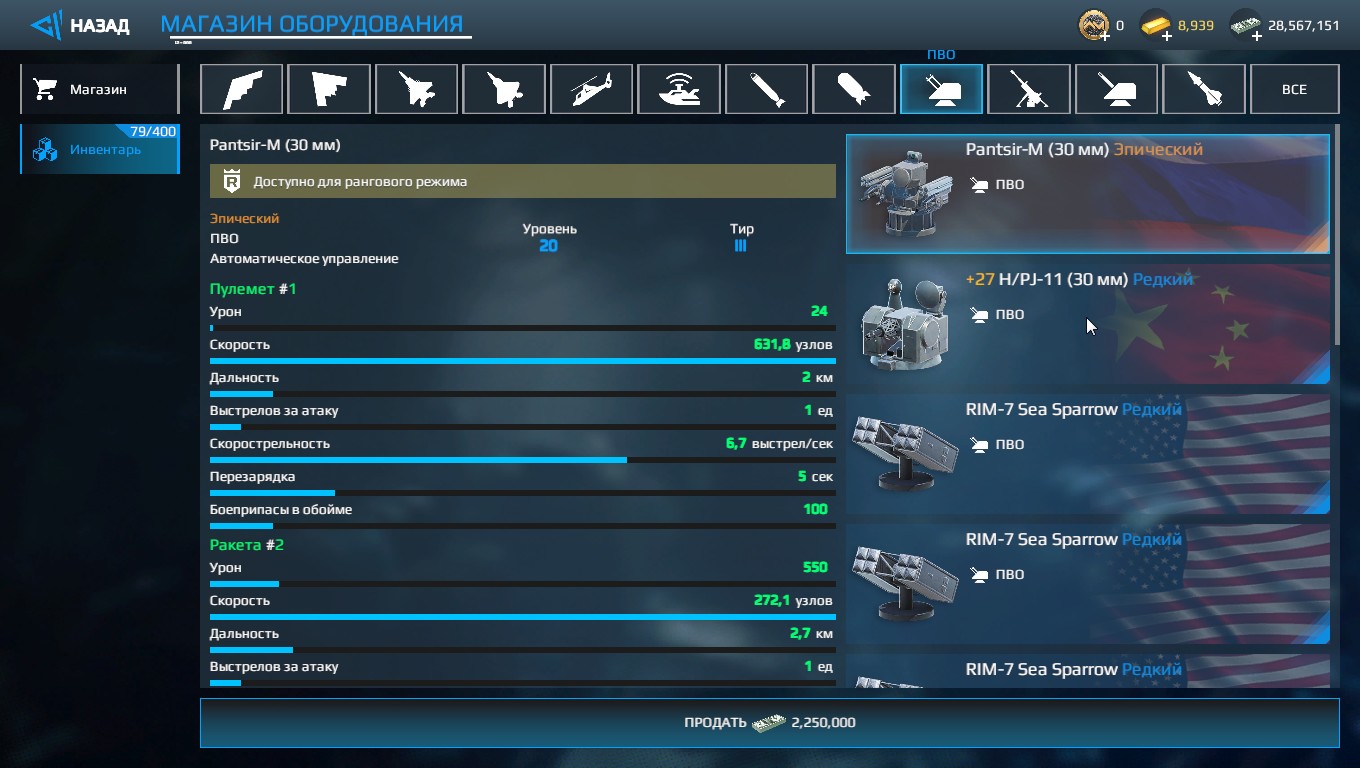
Task: Click the inventory list scrollbar
Action: coord(1336,240)
